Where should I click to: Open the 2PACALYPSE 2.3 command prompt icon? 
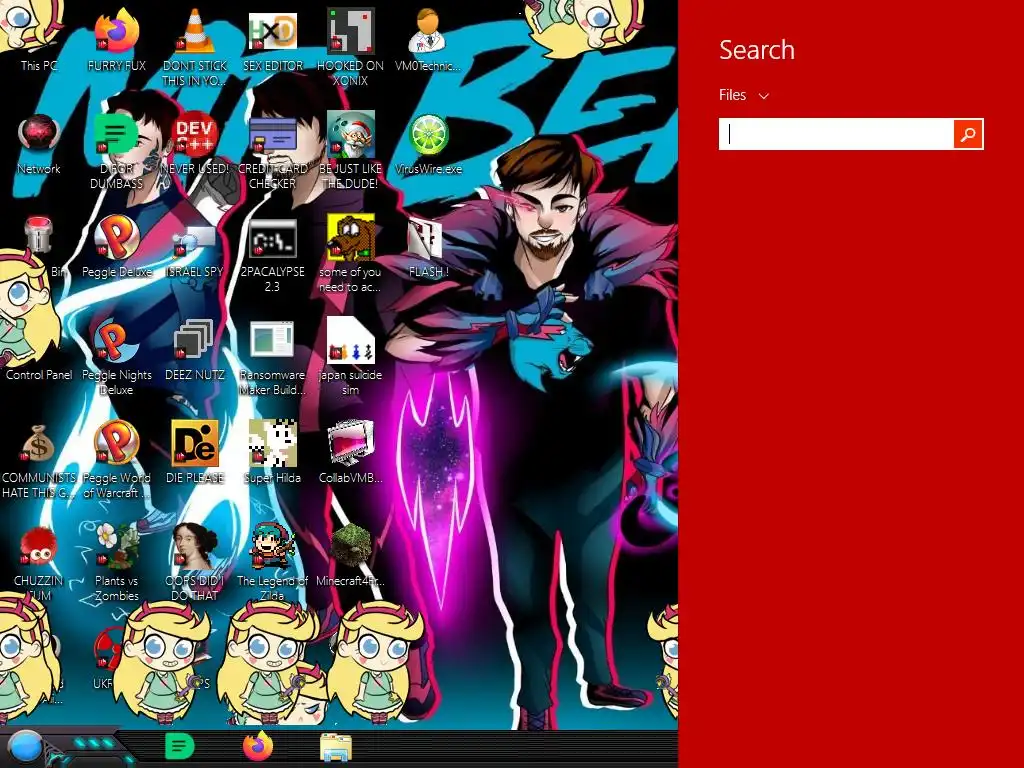click(x=272, y=253)
